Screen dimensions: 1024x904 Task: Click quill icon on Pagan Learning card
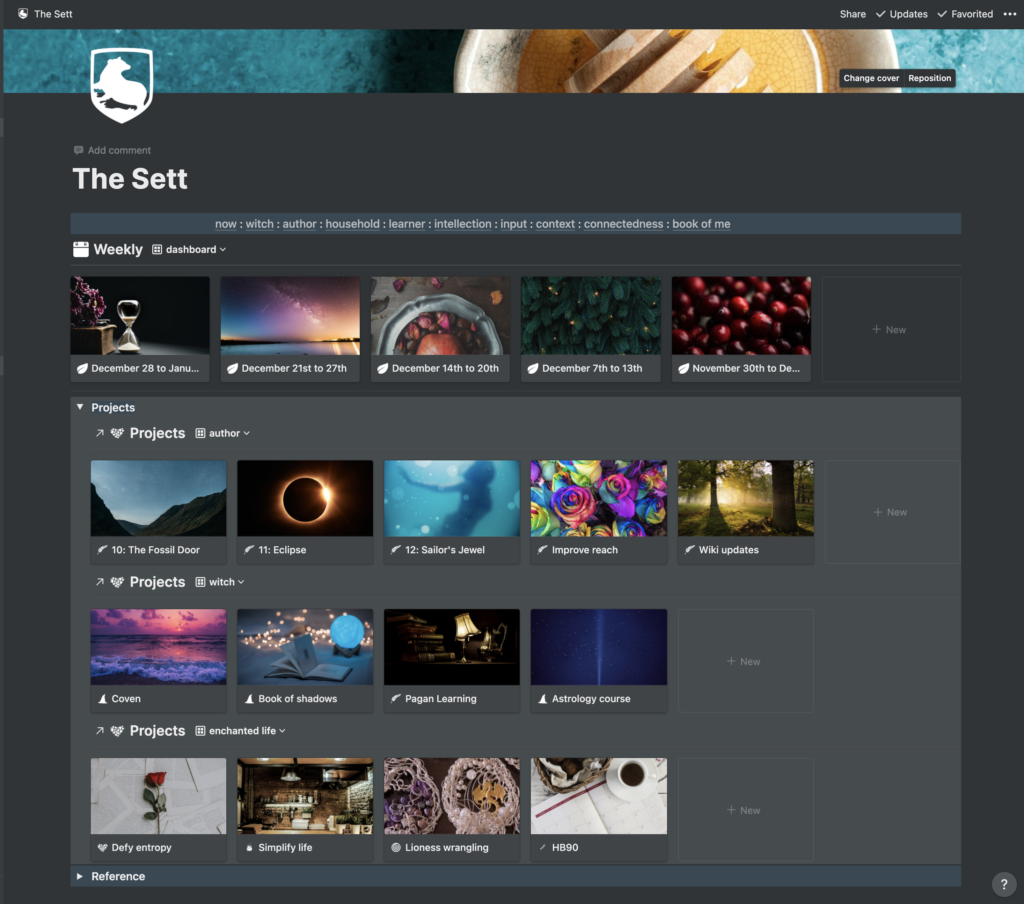coord(396,699)
